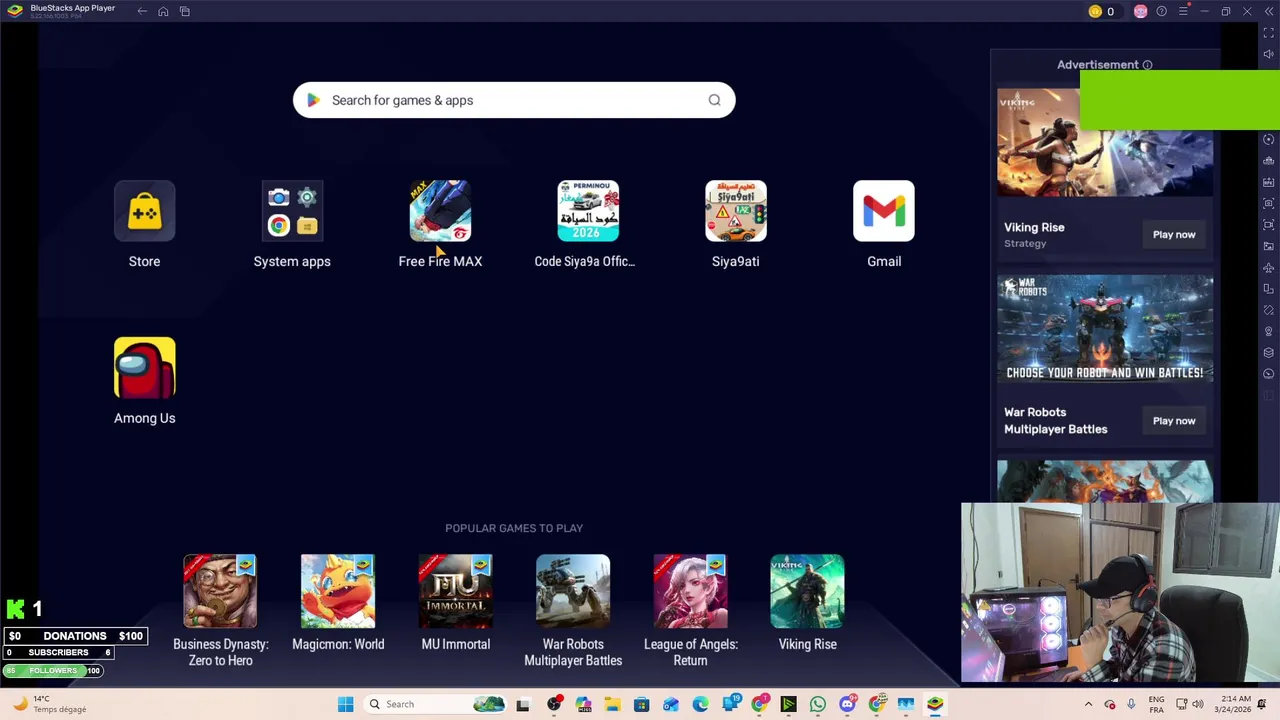Go to BlueStacks home screen
1280x720 pixels.
pos(163,11)
